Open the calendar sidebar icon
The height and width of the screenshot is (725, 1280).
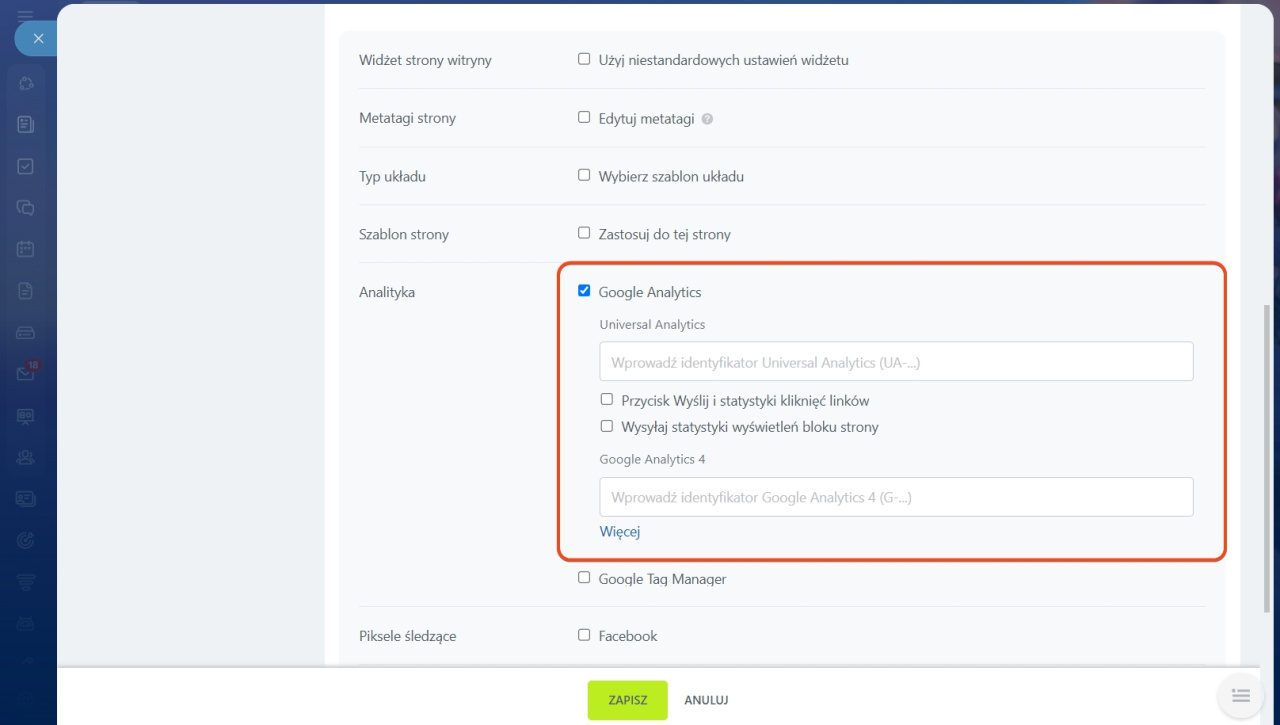(26, 249)
